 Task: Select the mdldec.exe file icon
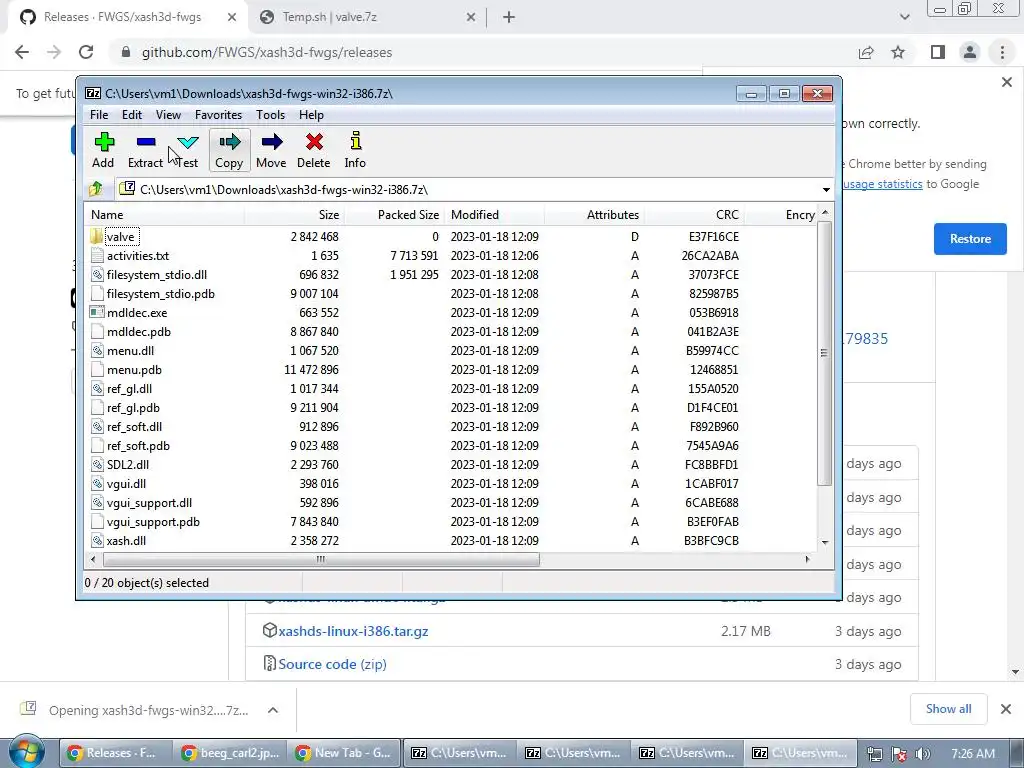click(97, 312)
